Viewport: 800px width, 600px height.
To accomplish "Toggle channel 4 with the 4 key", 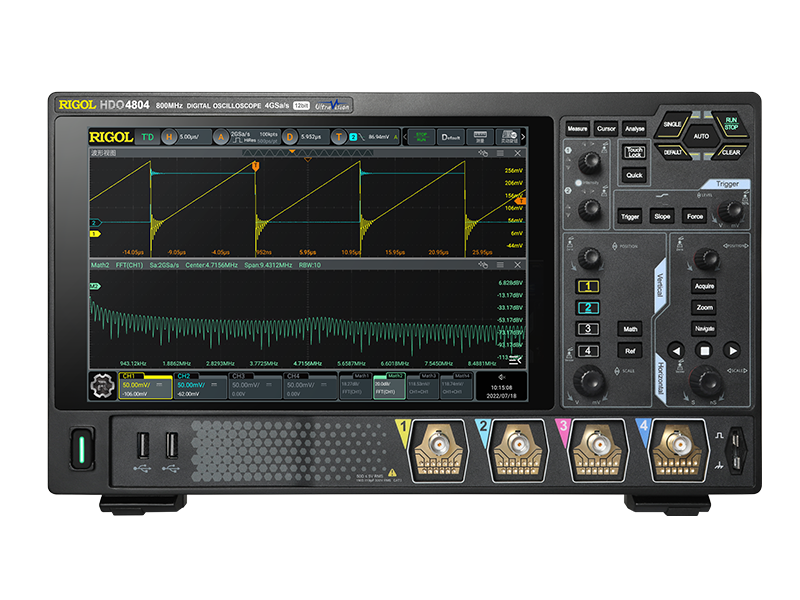I will pos(588,351).
